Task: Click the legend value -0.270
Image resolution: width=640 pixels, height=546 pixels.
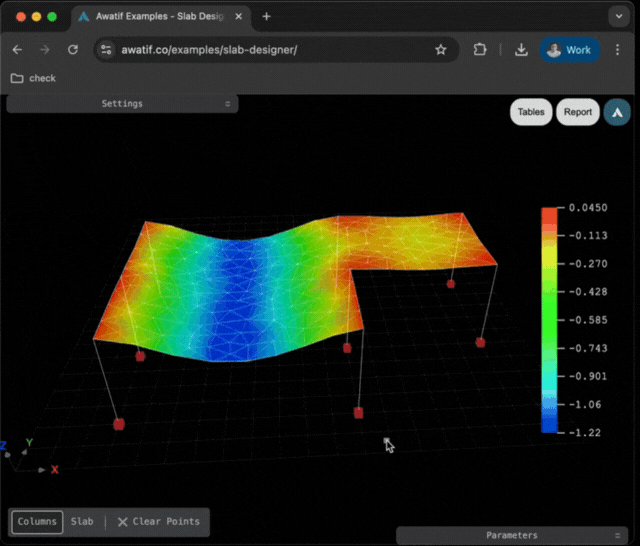Action: (588, 264)
